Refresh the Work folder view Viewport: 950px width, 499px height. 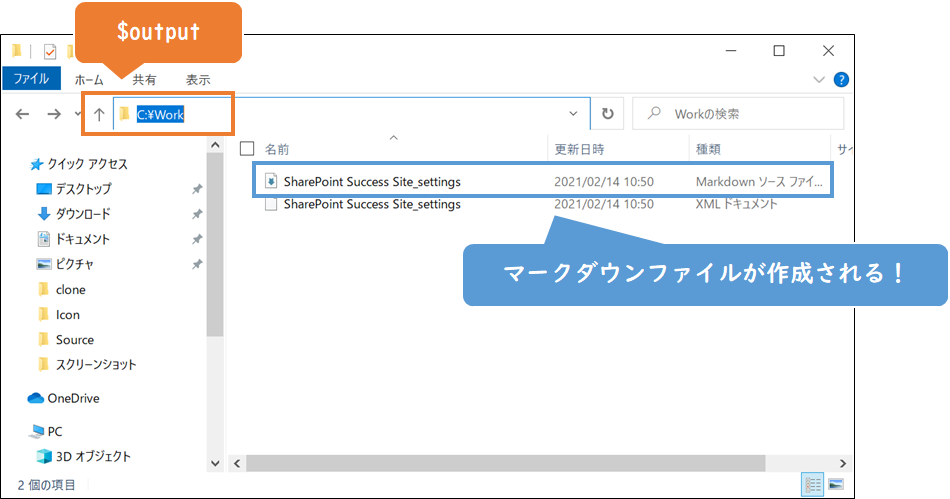607,114
